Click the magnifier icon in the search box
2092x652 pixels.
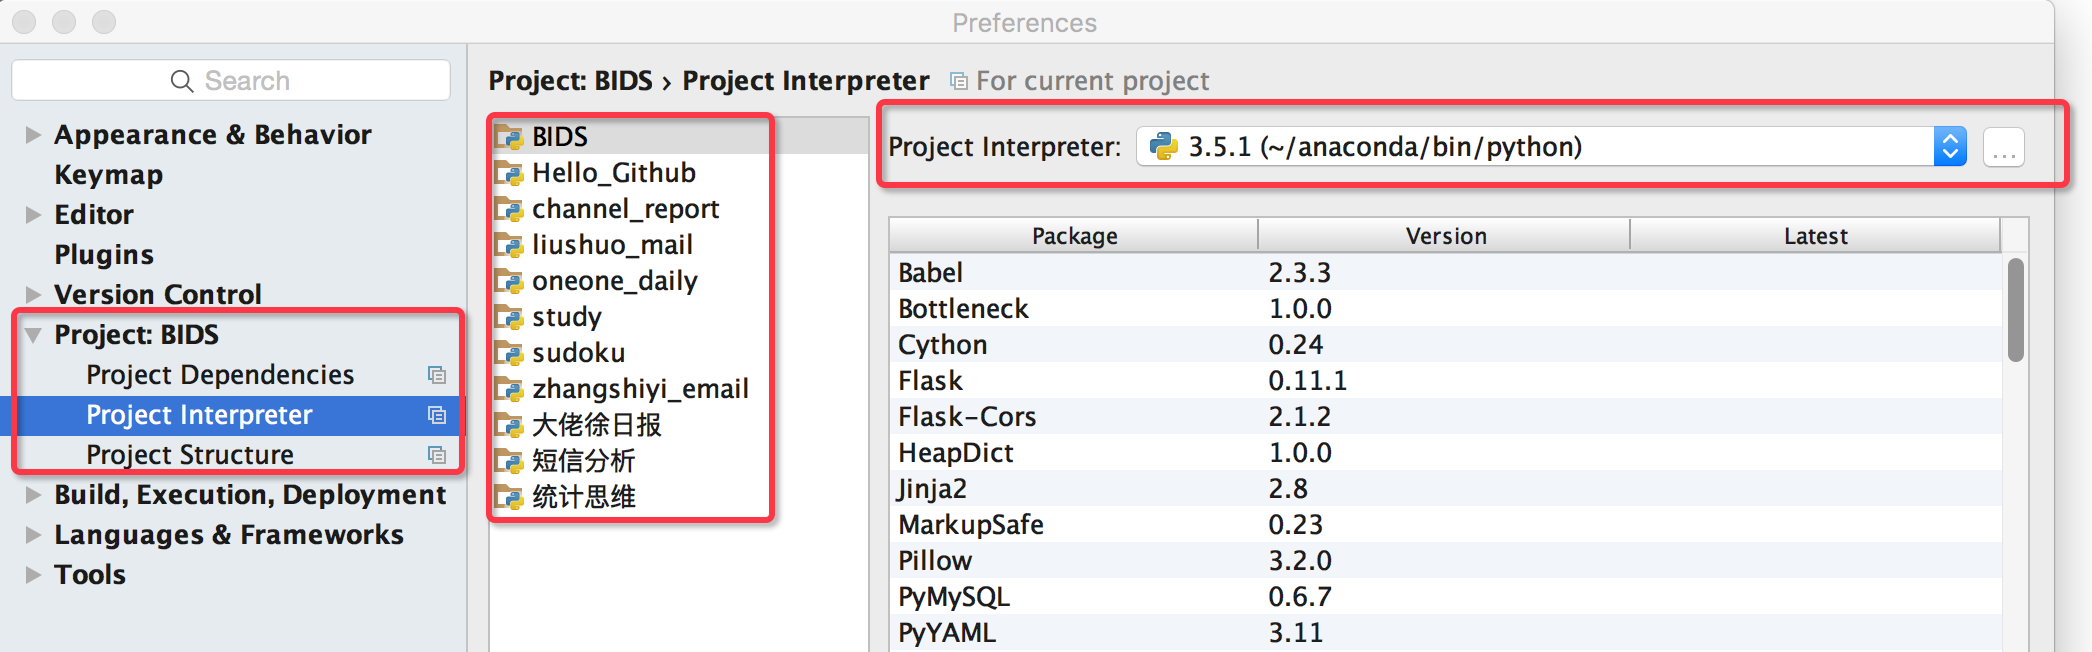[x=182, y=81]
